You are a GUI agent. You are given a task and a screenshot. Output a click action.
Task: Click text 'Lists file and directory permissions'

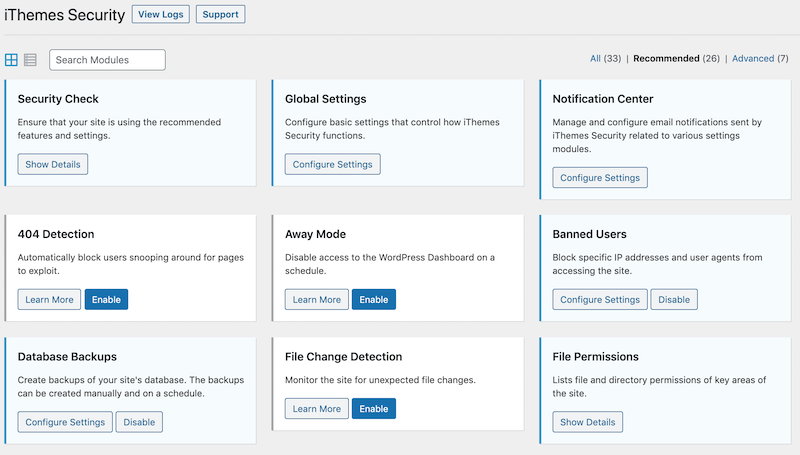coord(629,380)
